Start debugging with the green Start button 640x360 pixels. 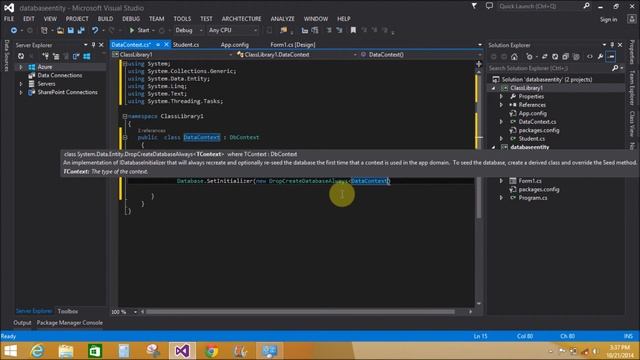point(139,30)
